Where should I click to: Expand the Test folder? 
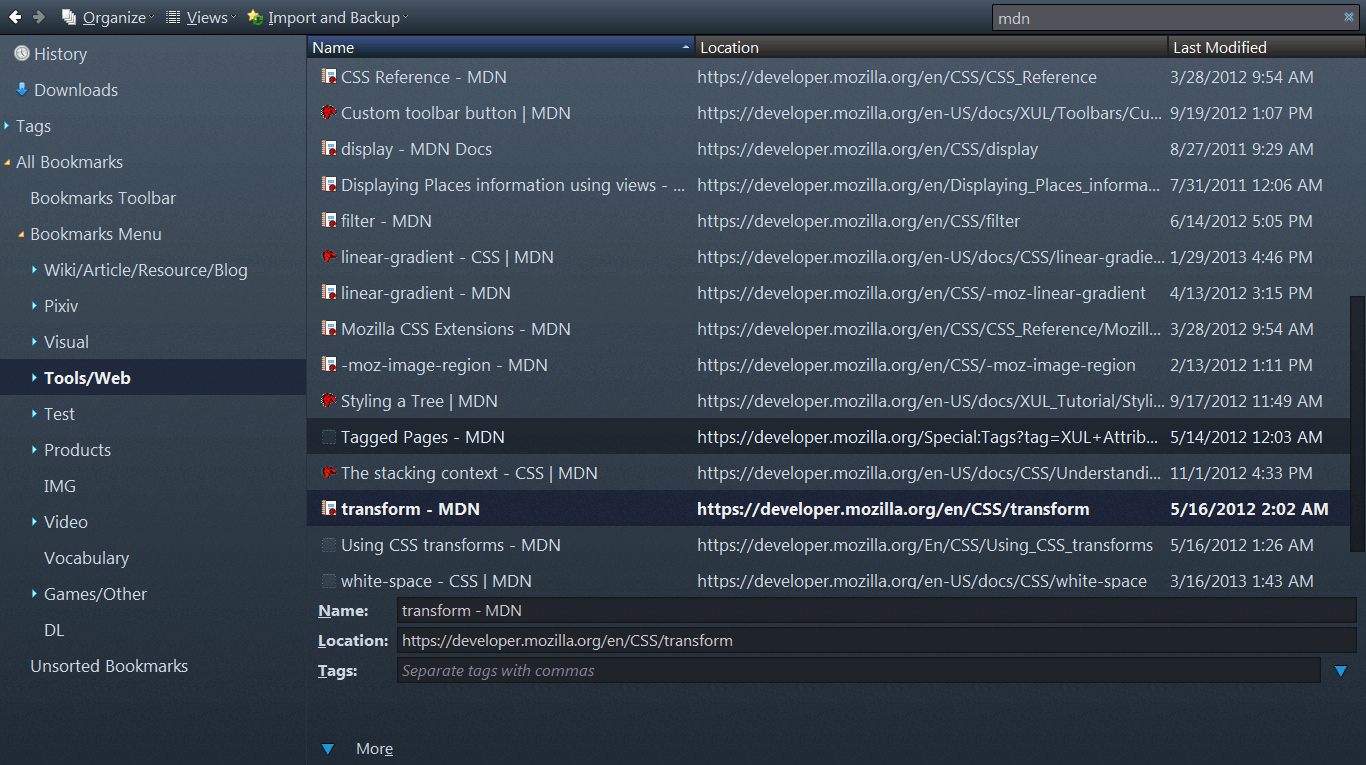pos(35,414)
